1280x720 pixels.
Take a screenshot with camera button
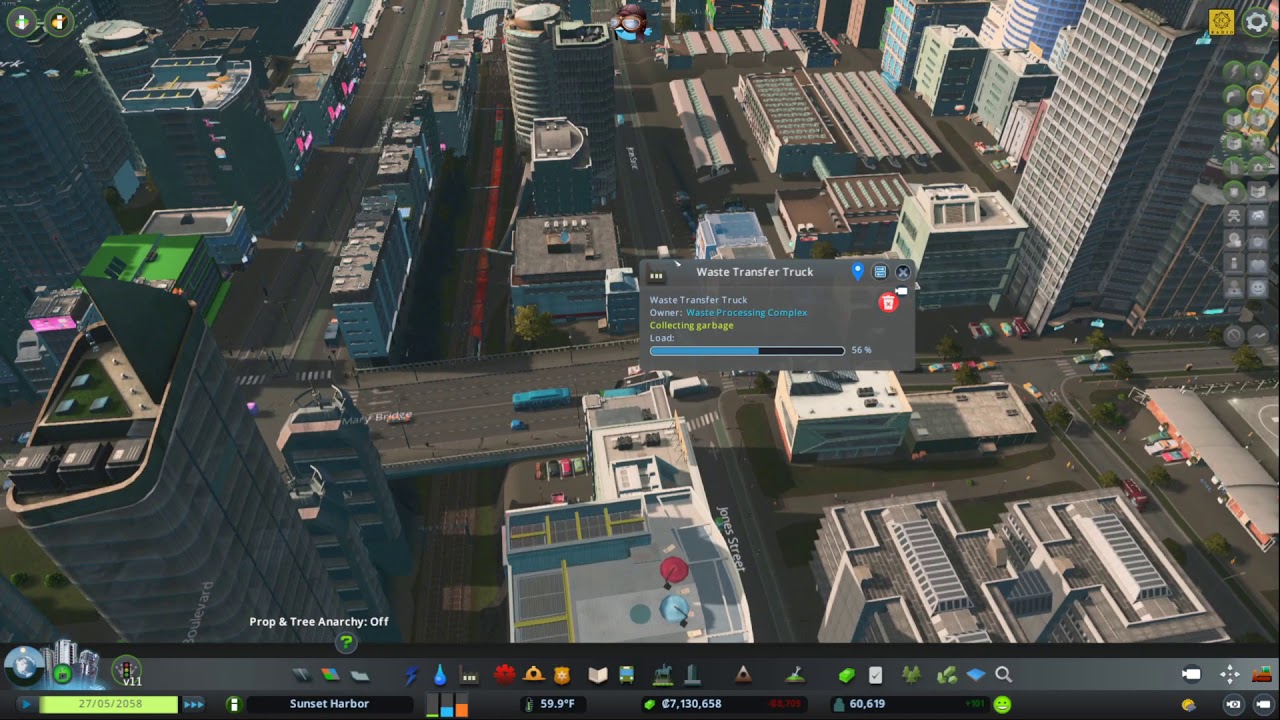1234,705
